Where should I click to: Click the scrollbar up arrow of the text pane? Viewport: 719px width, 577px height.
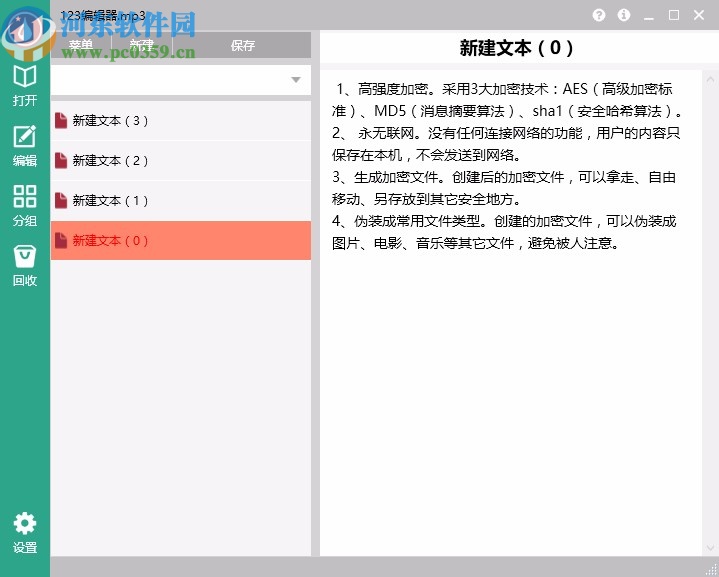tap(710, 79)
